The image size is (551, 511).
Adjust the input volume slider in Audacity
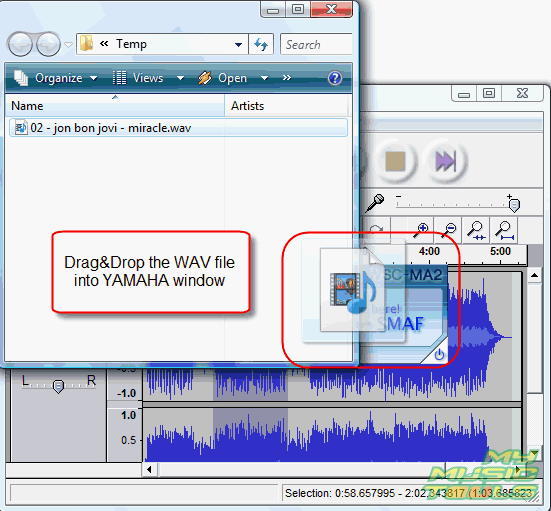[x=514, y=205]
